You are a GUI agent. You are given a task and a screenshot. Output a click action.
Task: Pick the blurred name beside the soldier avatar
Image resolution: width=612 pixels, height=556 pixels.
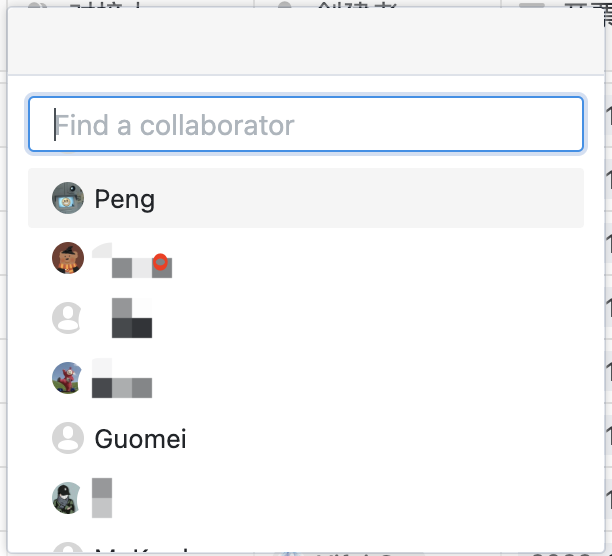pos(102,498)
